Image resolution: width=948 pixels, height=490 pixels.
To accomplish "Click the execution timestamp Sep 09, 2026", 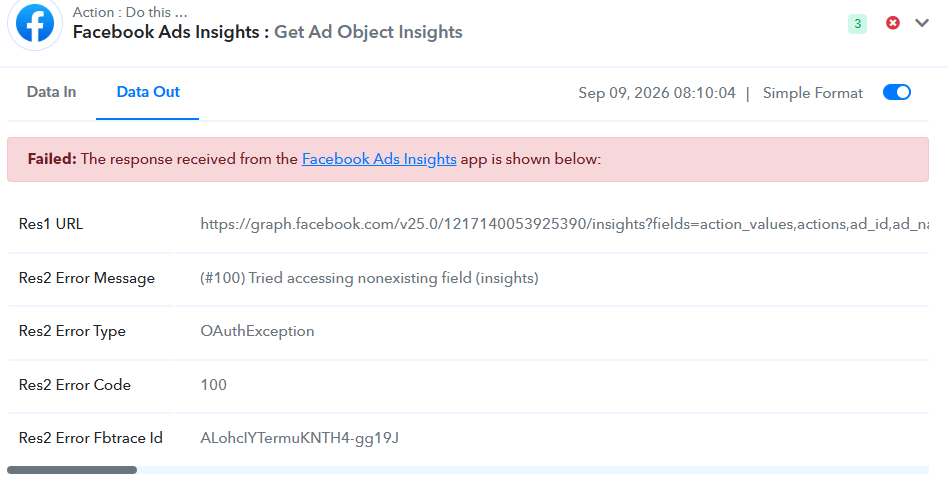I will coord(657,93).
